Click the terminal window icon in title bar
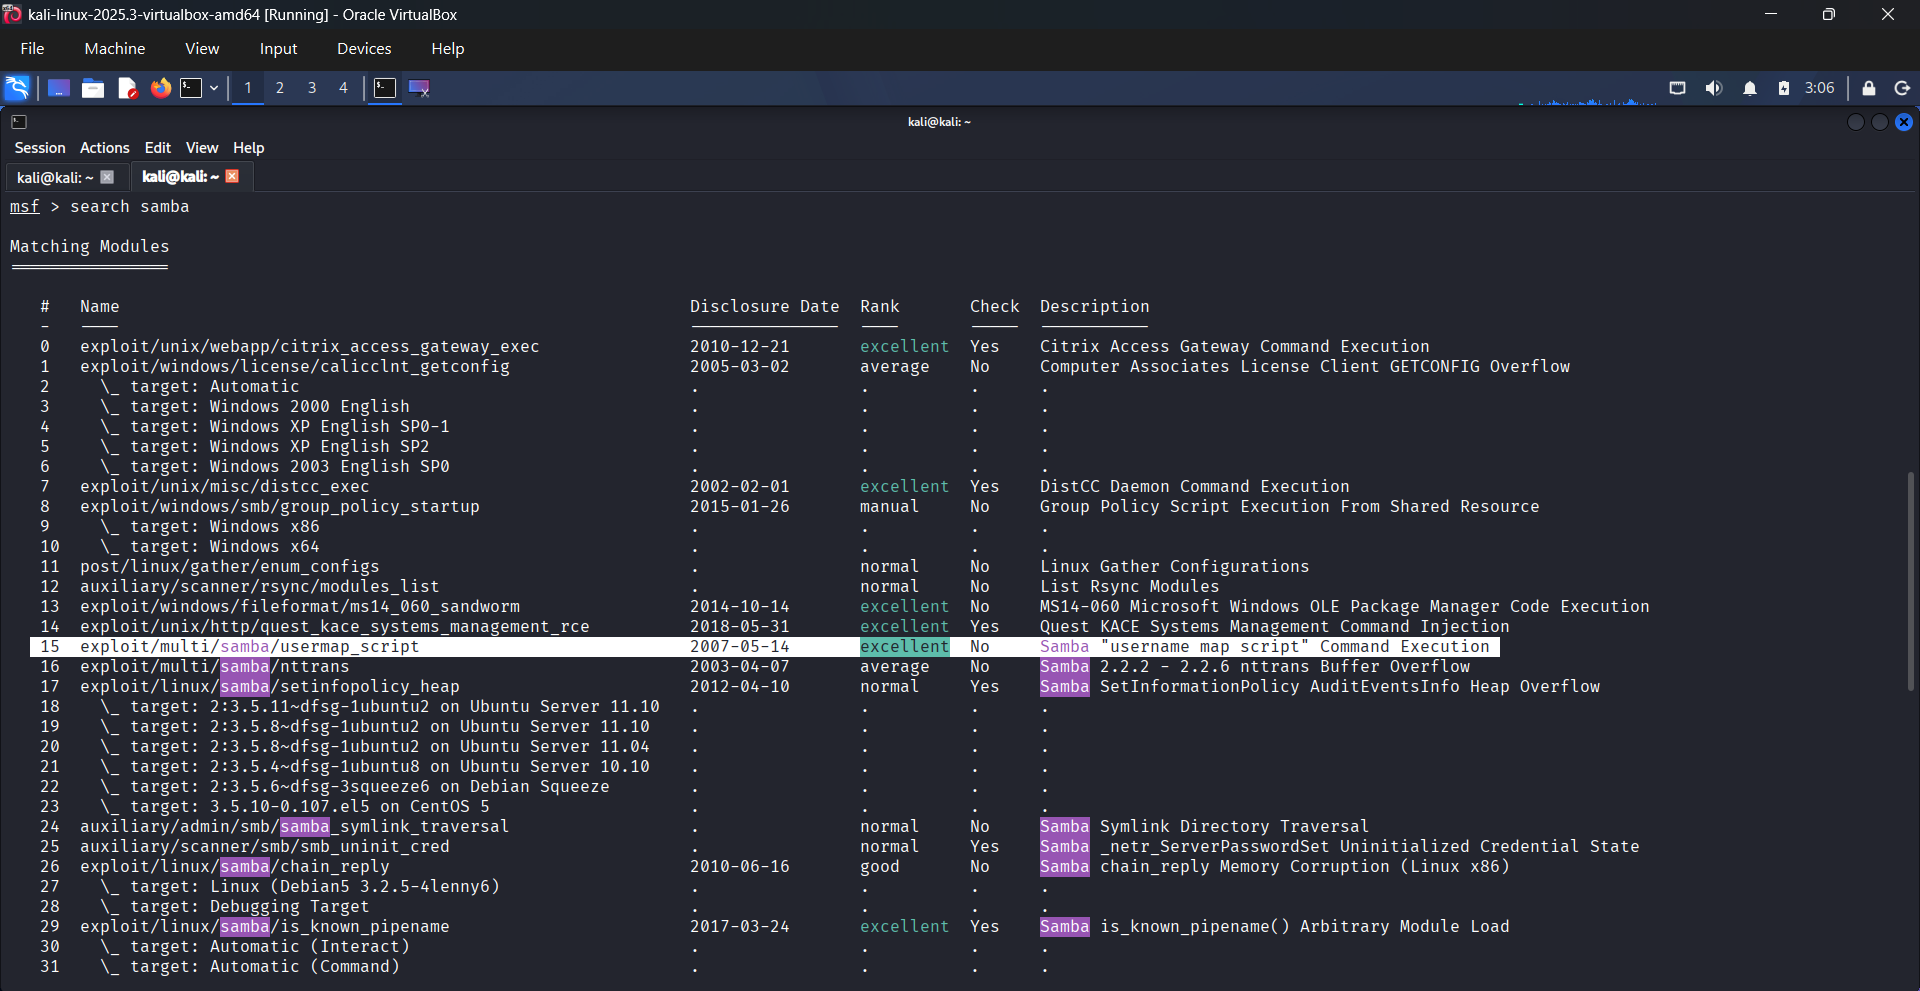The image size is (1920, 991). click(19, 122)
